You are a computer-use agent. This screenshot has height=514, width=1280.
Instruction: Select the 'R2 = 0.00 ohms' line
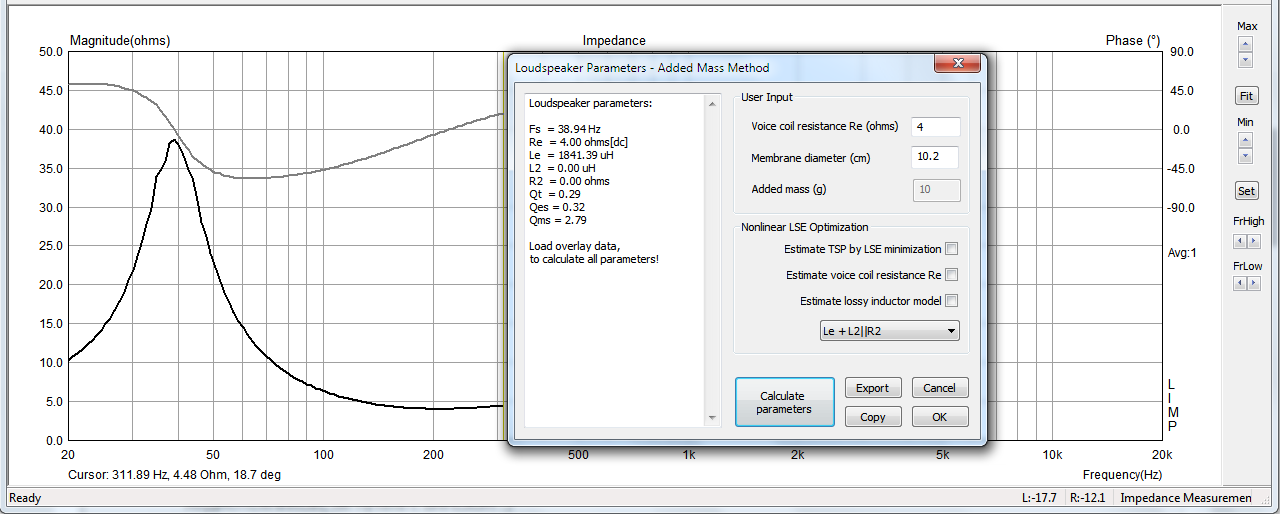coord(569,181)
